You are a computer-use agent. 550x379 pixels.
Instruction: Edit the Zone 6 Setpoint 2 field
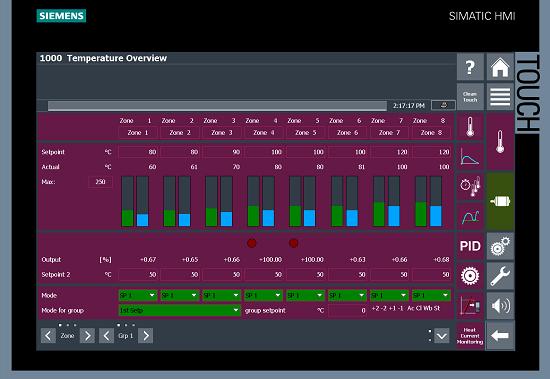(x=347, y=274)
